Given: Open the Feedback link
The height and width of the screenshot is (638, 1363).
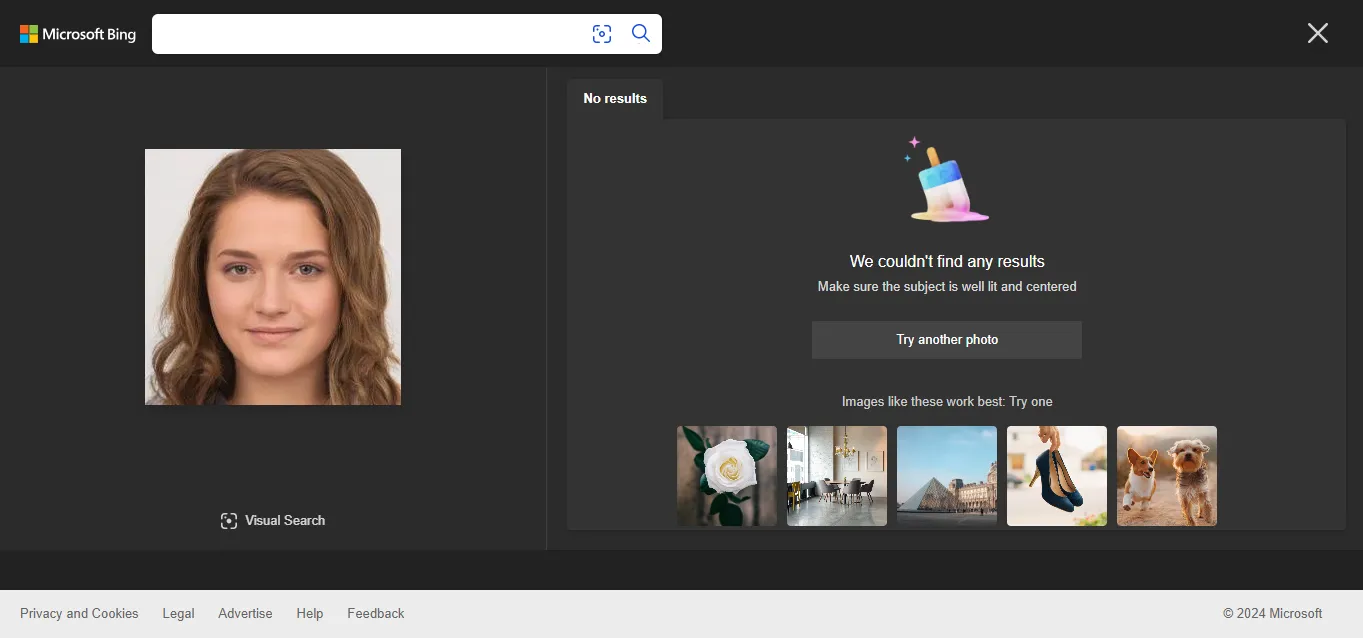Looking at the screenshot, I should coord(375,613).
